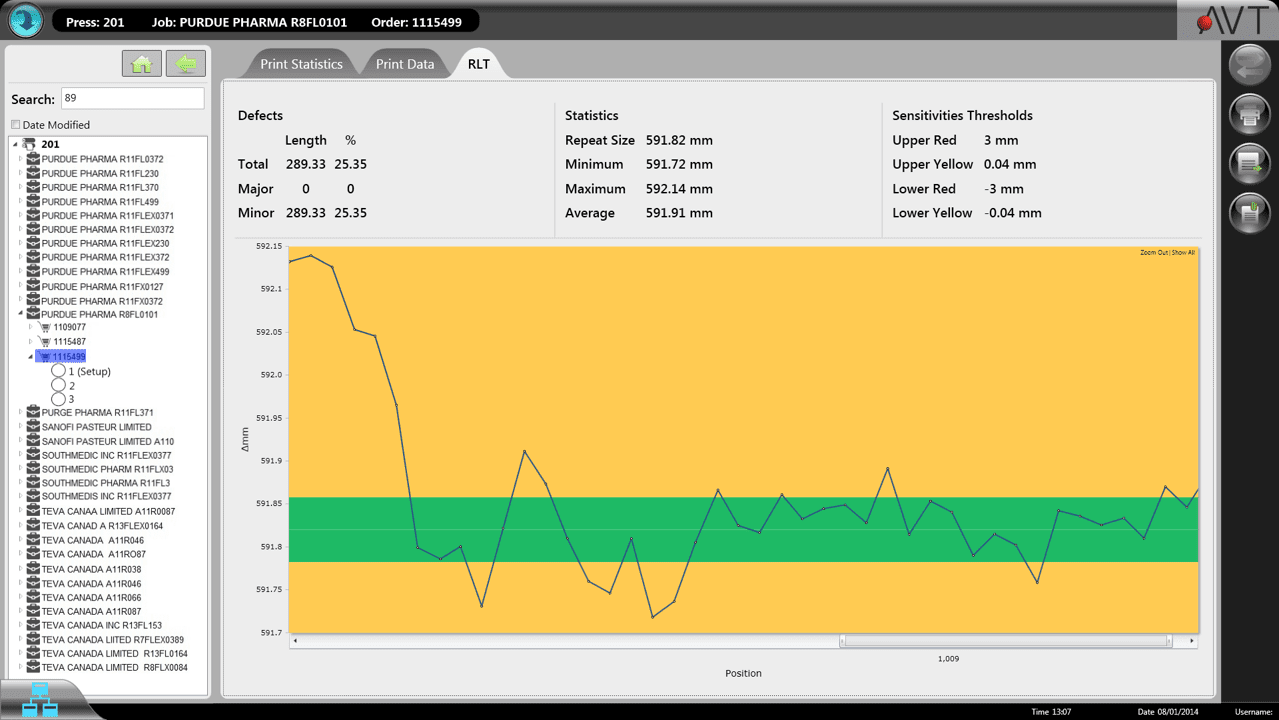Image resolution: width=1279 pixels, height=720 pixels.
Task: Click the chart horizontal scrollbar thumb
Action: tap(1005, 641)
